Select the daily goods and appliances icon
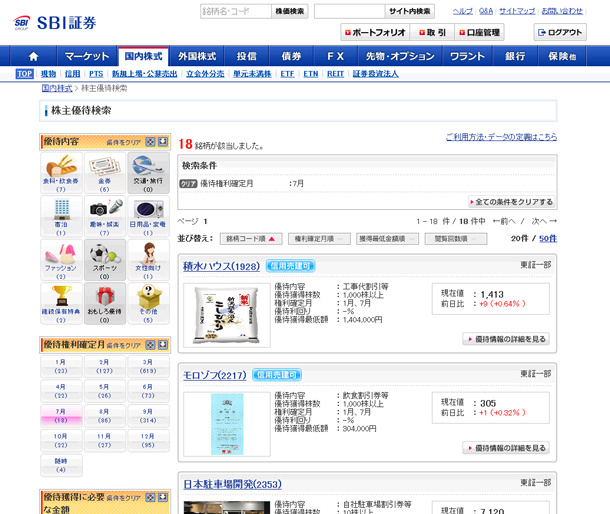This screenshot has width=610, height=514. 148,216
